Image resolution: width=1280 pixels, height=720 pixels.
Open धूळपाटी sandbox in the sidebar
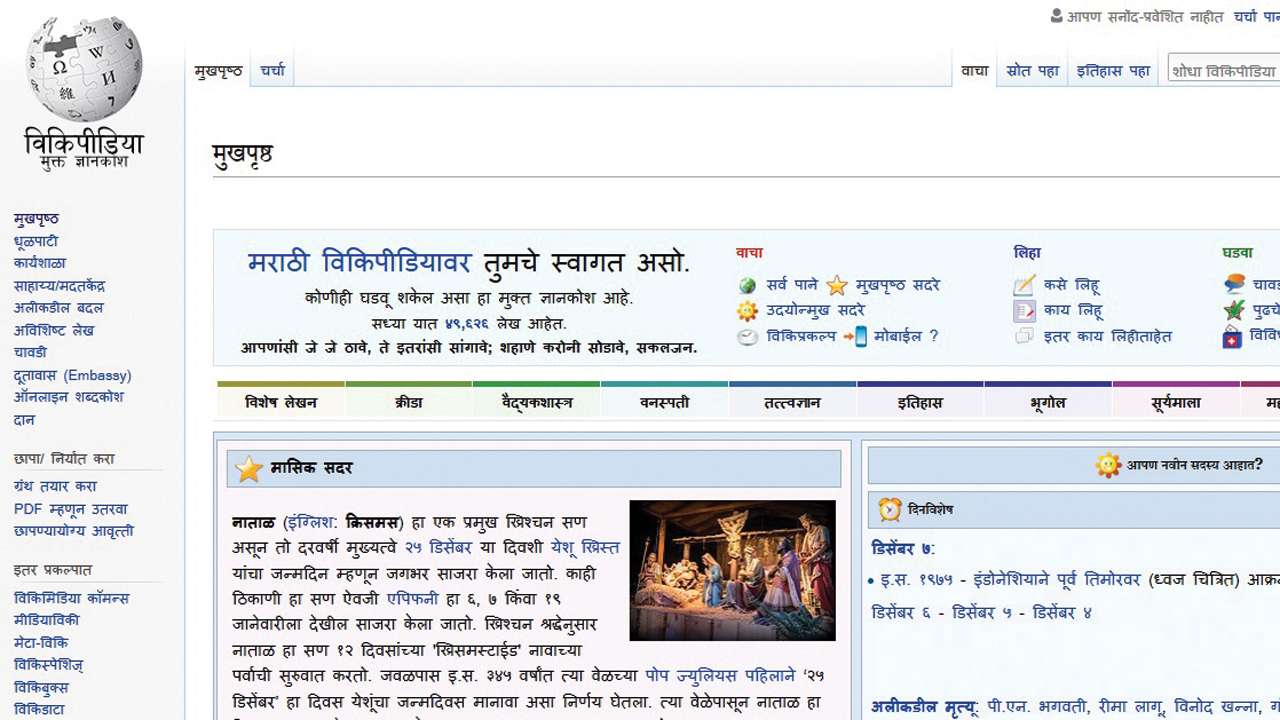36,241
